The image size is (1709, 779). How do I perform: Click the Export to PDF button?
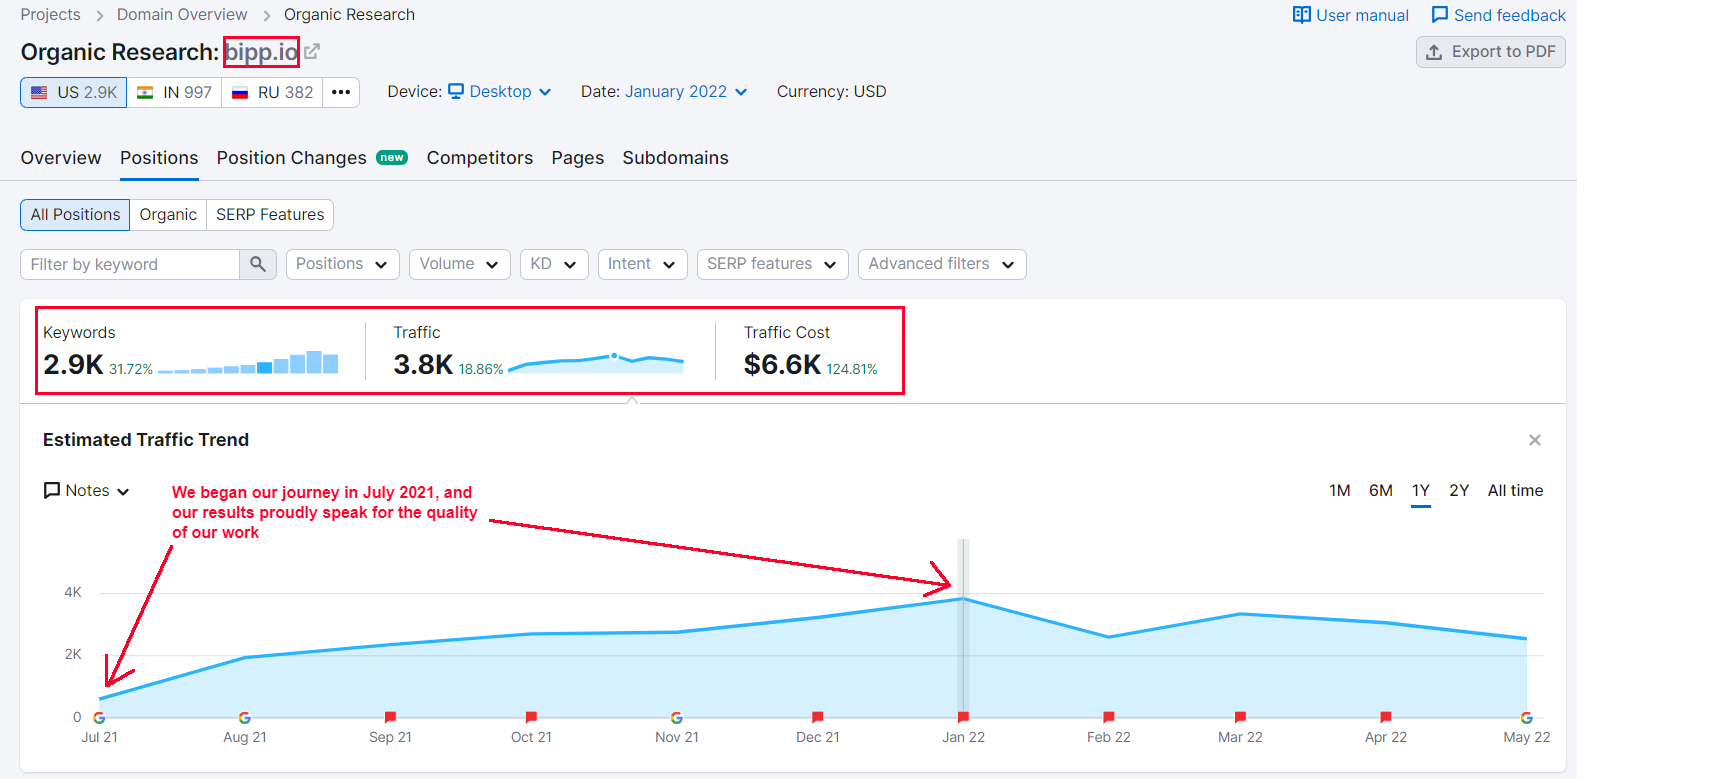point(1490,52)
